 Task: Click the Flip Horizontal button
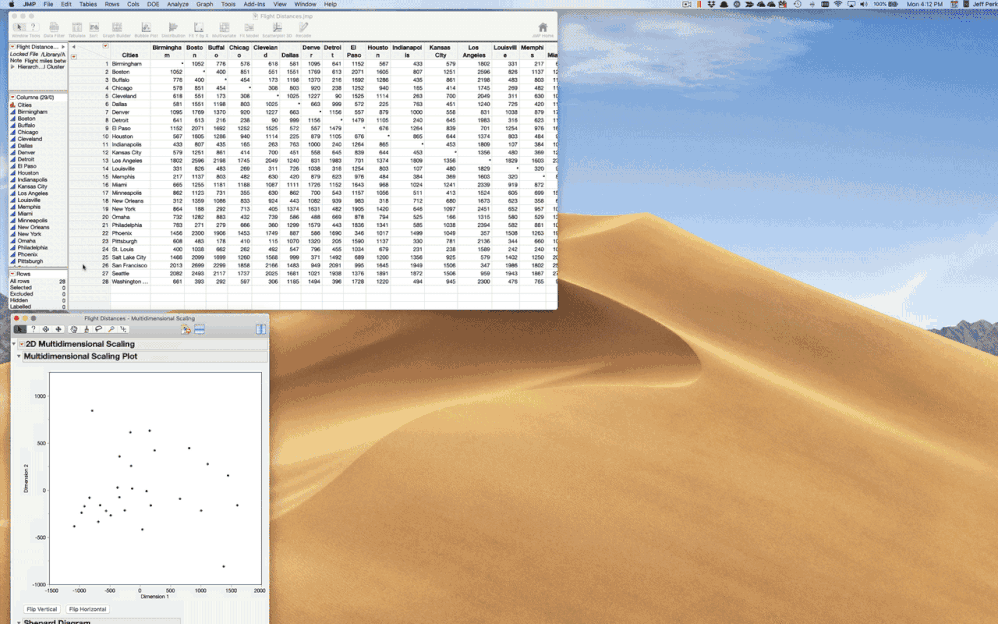point(87,609)
